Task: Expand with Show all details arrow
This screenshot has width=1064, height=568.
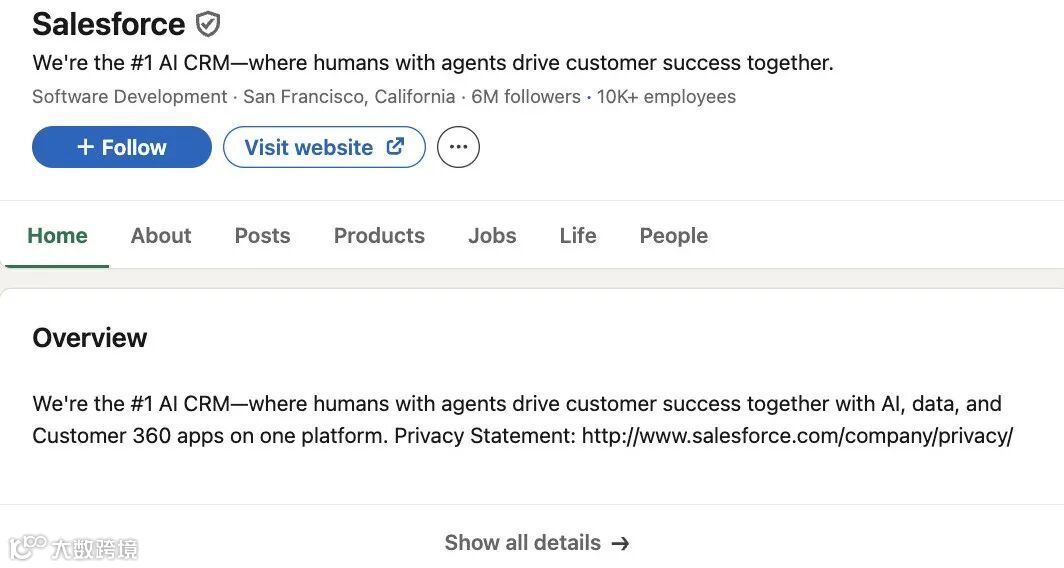Action: pos(537,543)
